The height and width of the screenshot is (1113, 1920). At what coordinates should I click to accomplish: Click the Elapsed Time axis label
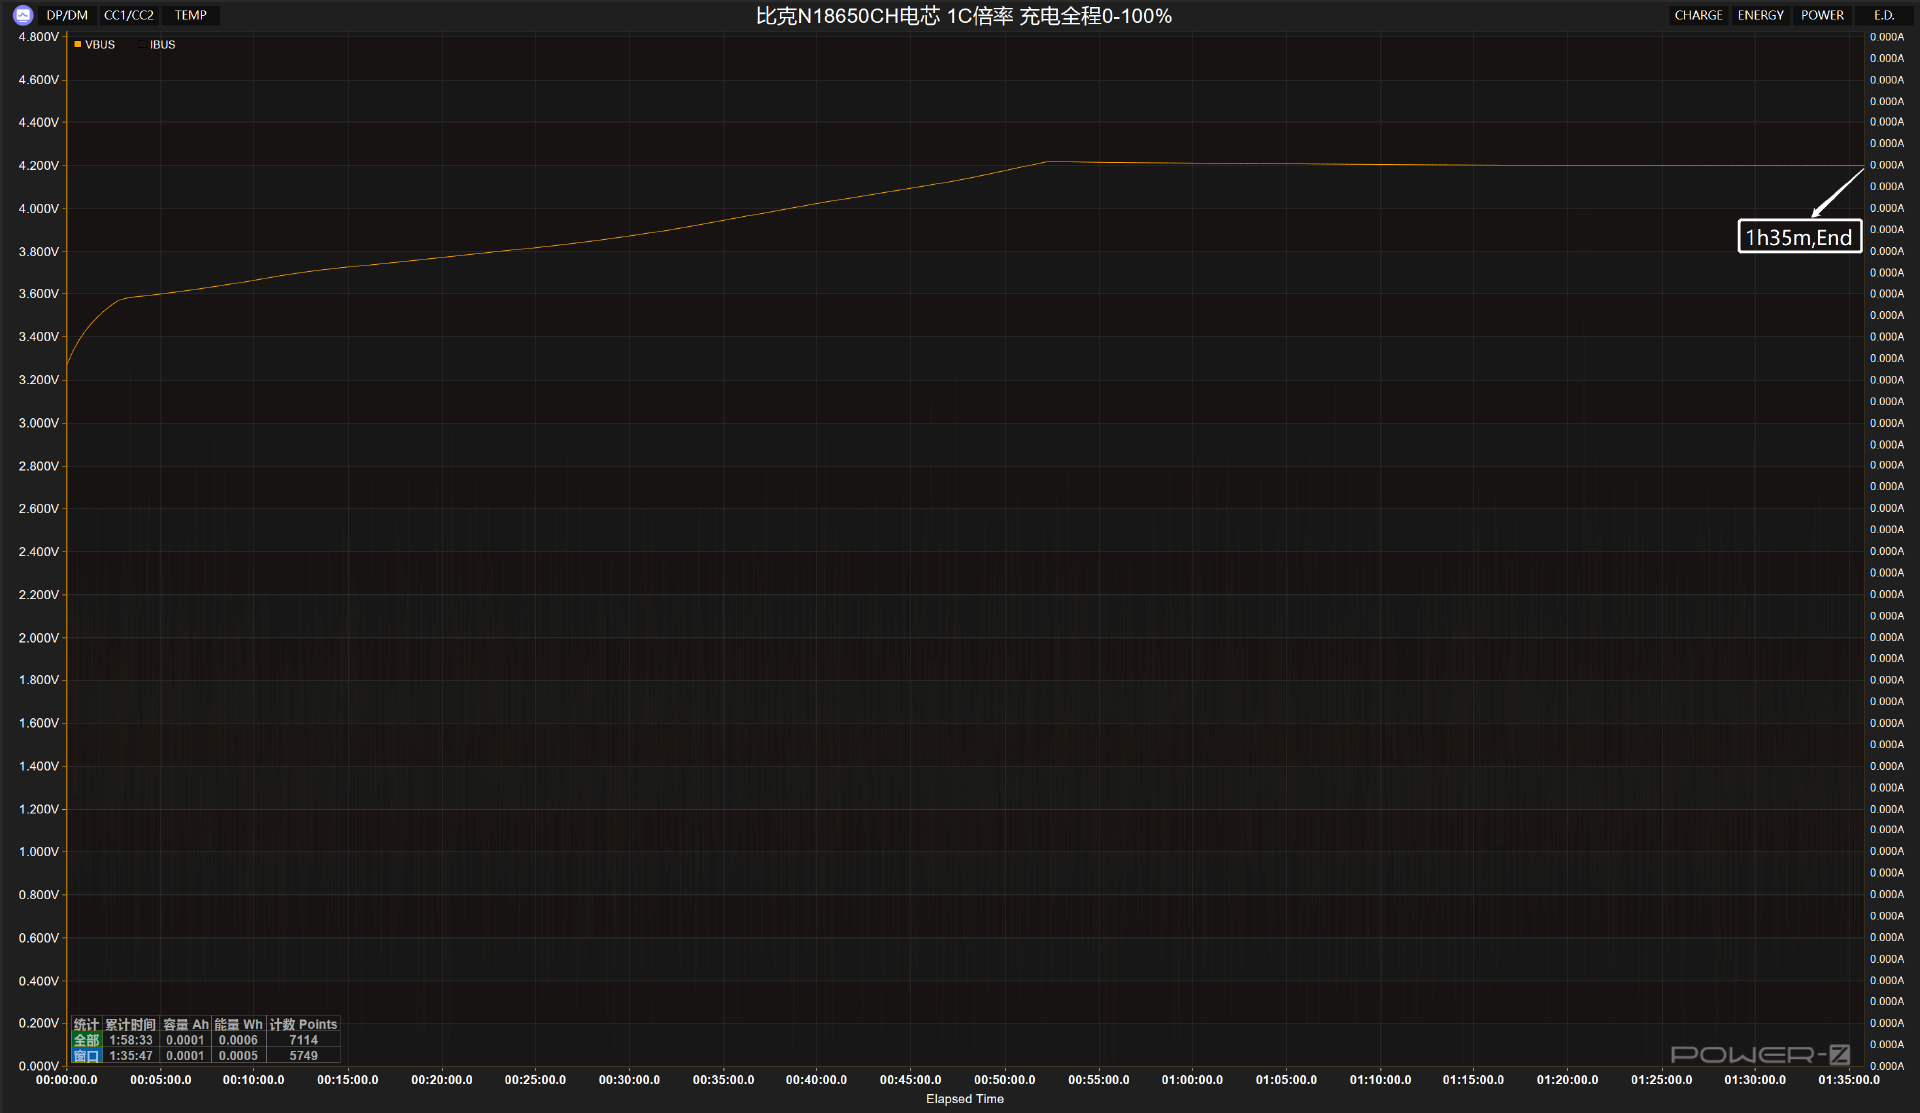click(x=964, y=1099)
